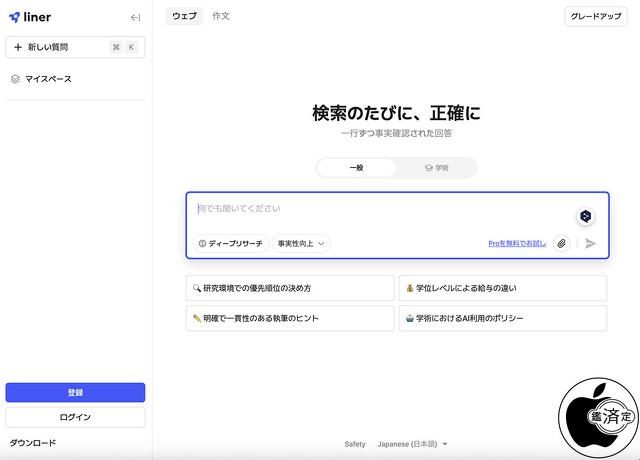
Task: Click the ログイン button
Action: (x=75, y=417)
